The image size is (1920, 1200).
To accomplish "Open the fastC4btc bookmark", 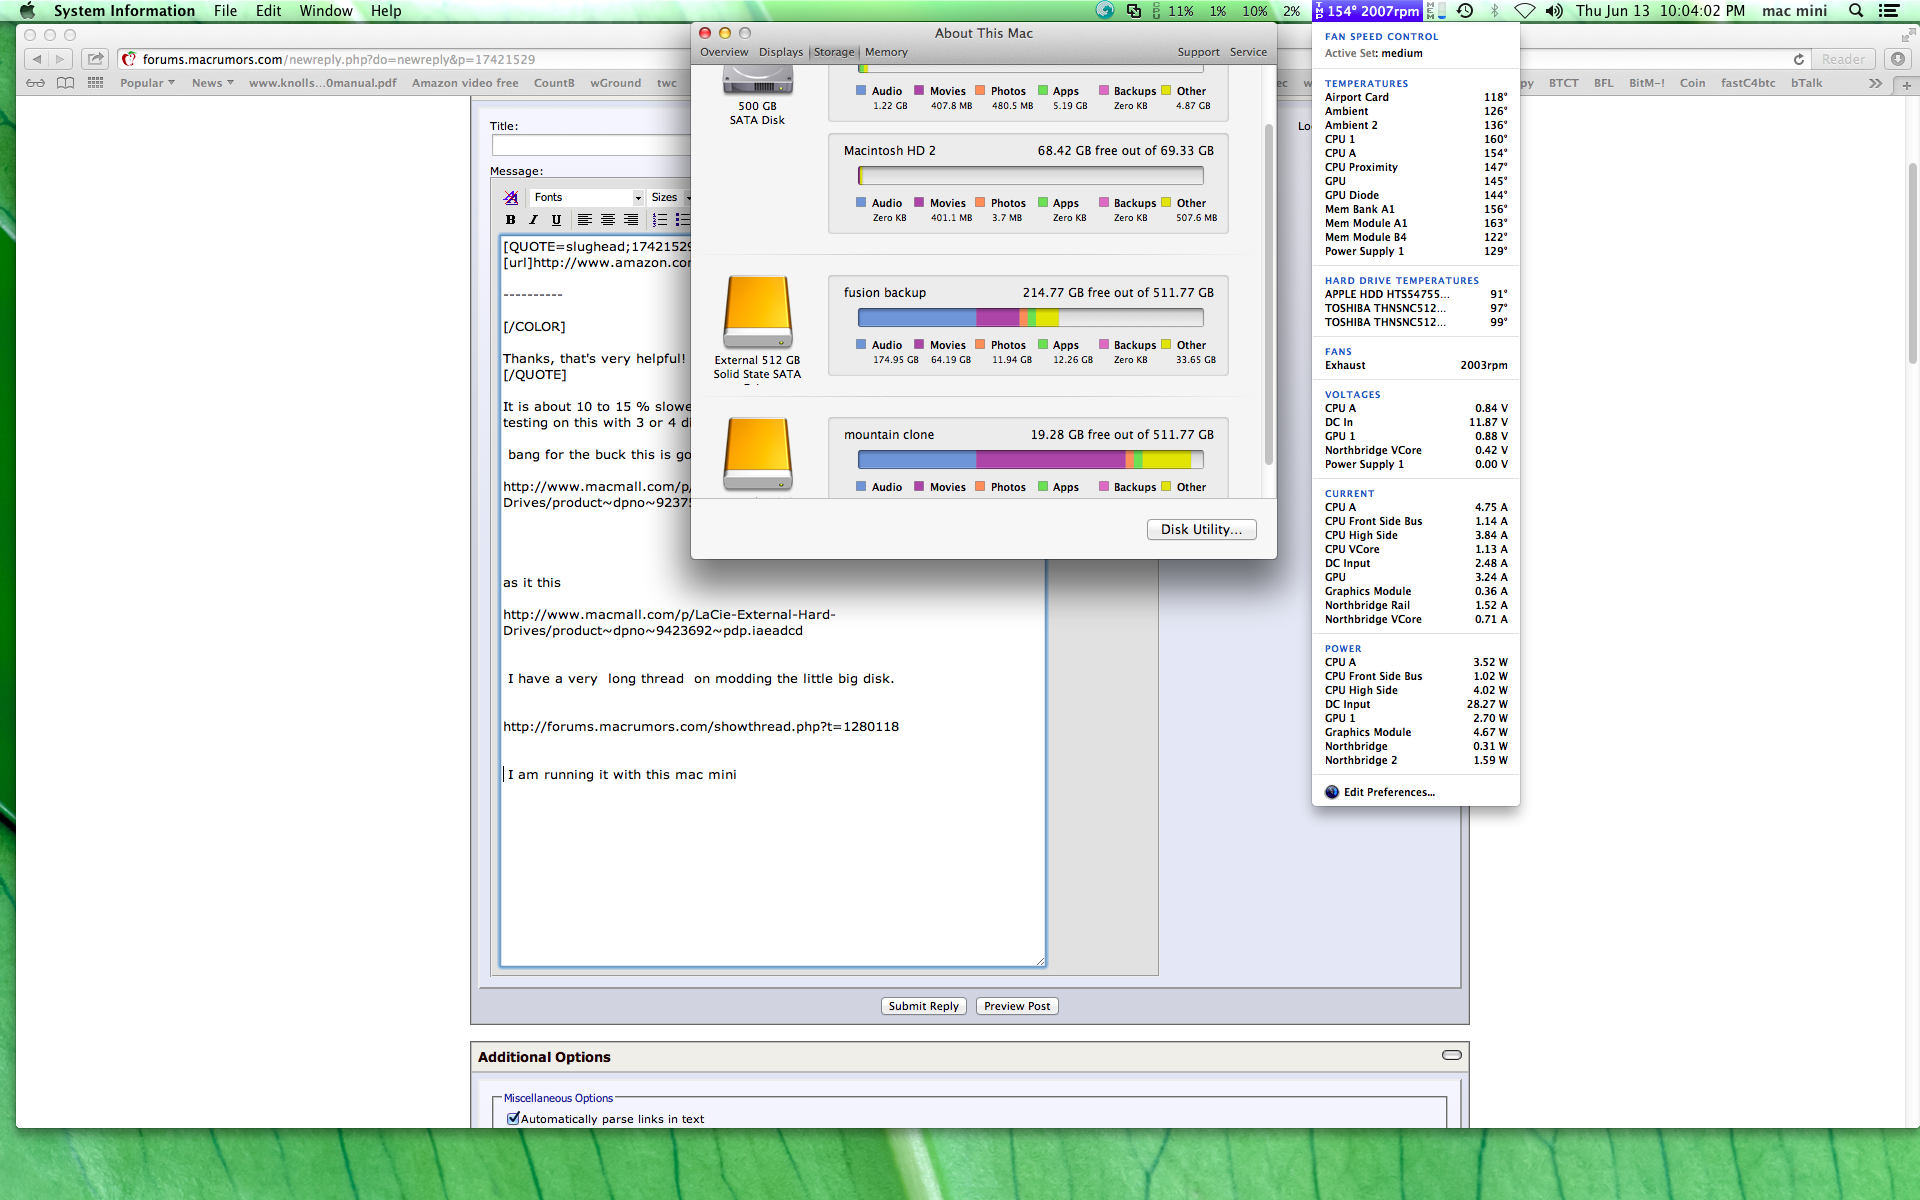I will 1748,83.
